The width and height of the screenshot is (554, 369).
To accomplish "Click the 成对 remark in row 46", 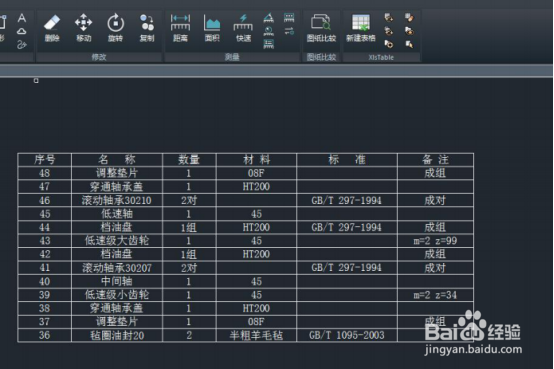I will pyautogui.click(x=435, y=200).
